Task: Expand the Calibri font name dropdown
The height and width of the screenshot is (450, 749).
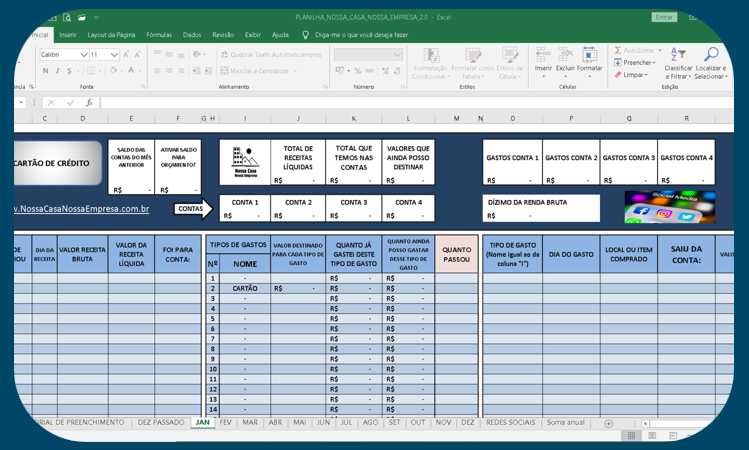Action: 83,55
